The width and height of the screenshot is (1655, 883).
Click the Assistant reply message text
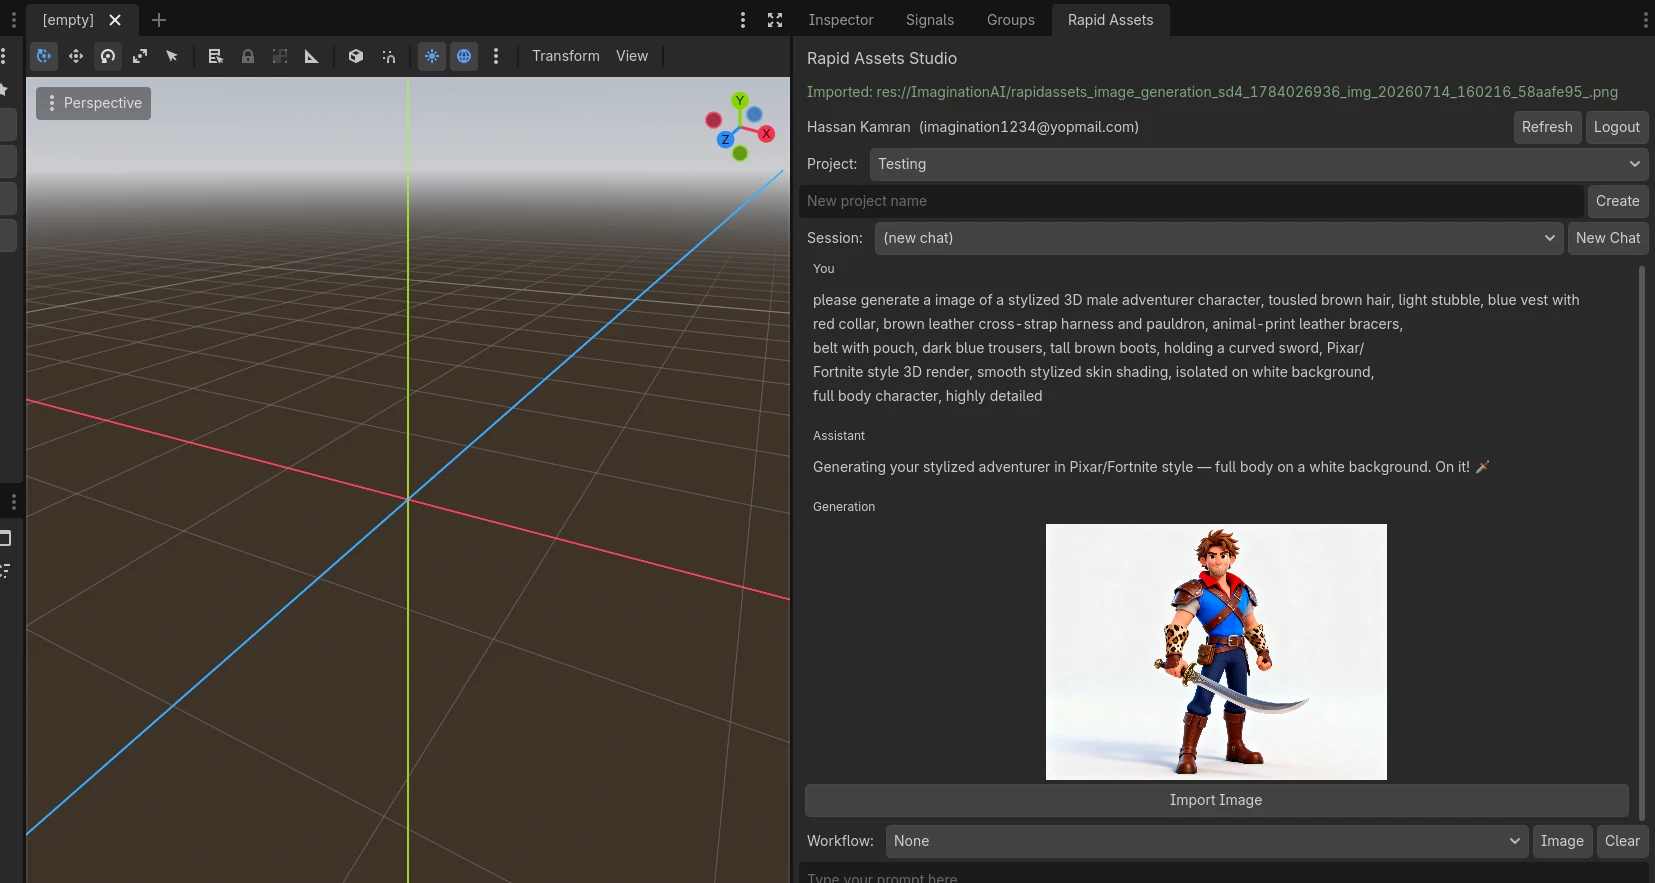[x=1151, y=467]
